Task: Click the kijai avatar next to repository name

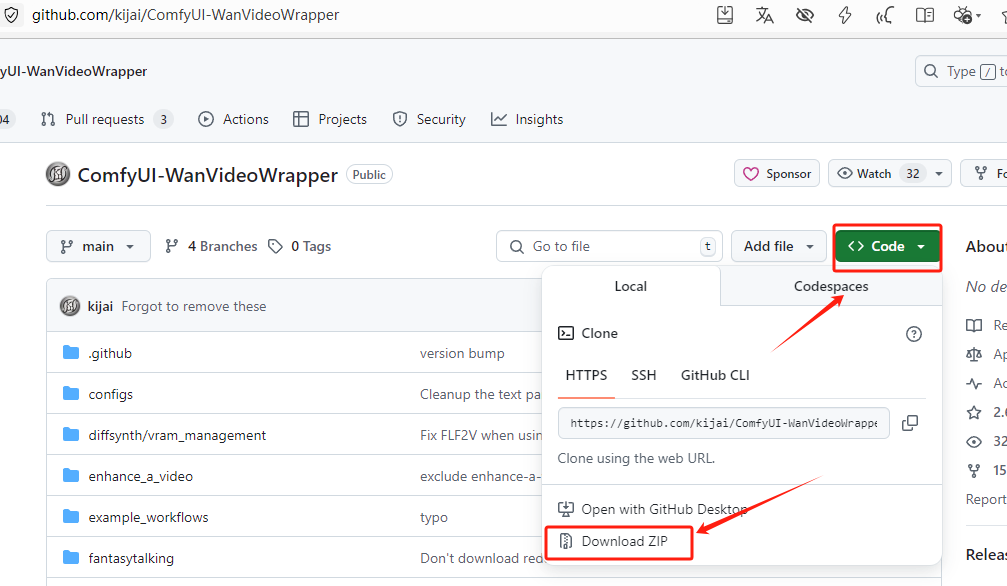Action: [x=58, y=175]
